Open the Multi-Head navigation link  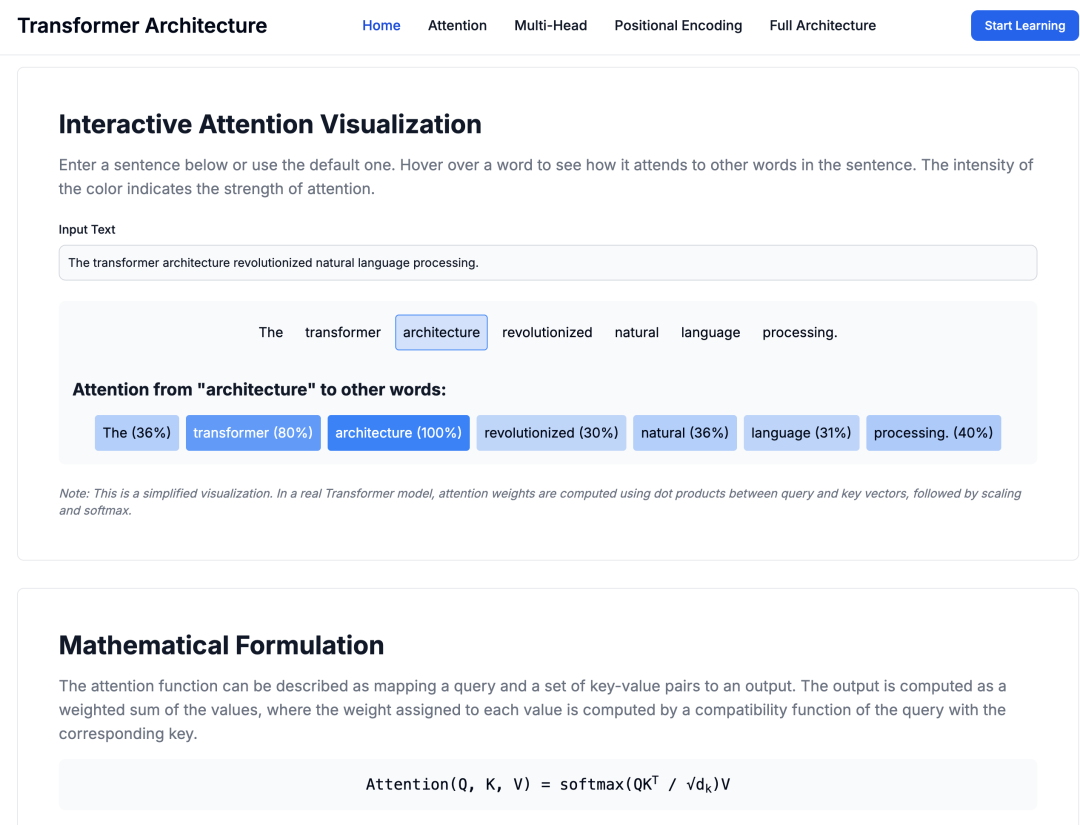point(550,26)
